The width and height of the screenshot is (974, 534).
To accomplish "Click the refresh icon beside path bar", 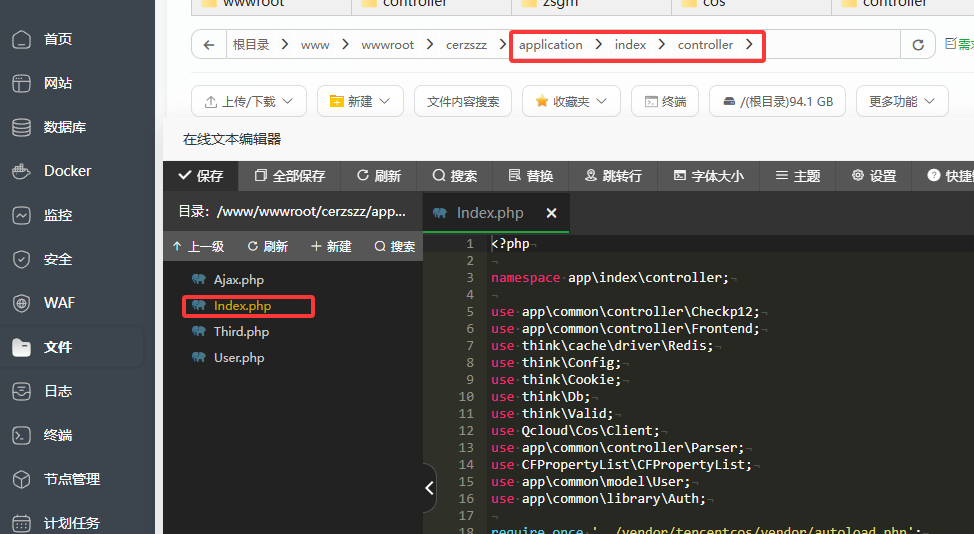I will point(917,45).
